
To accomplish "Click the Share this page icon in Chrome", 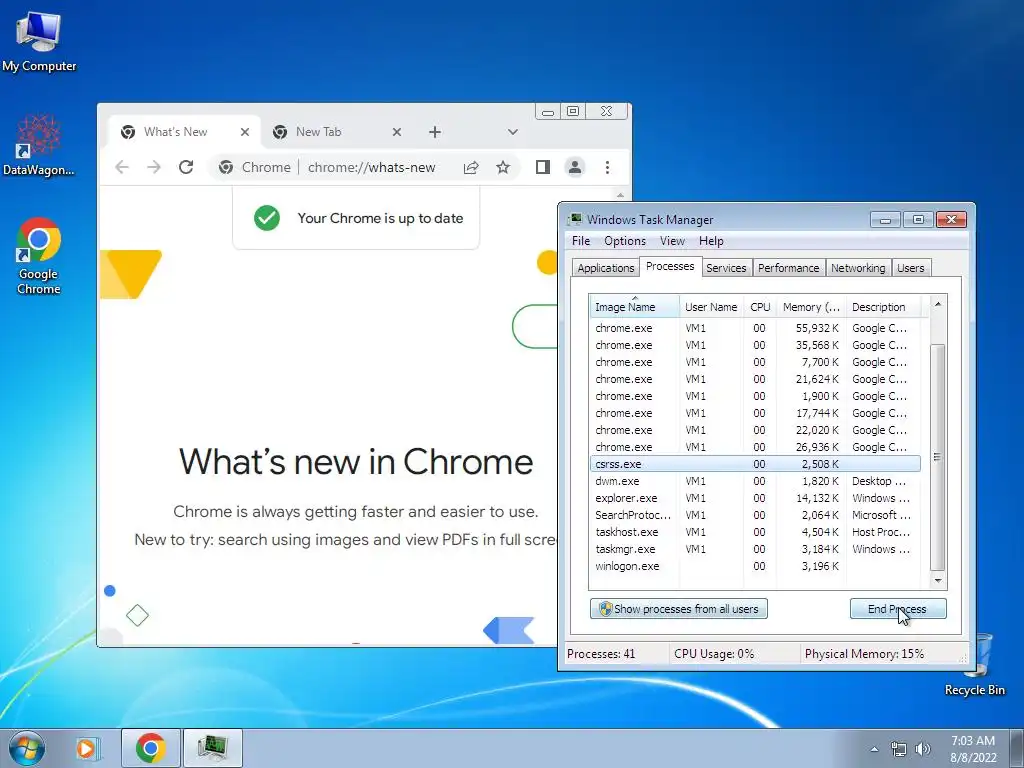I will 471,168.
